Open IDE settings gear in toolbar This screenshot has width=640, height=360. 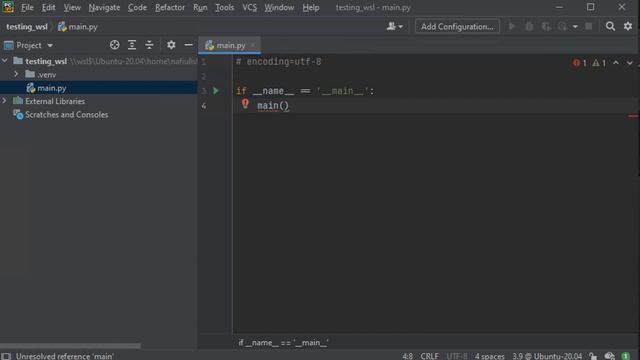pyautogui.click(x=628, y=27)
